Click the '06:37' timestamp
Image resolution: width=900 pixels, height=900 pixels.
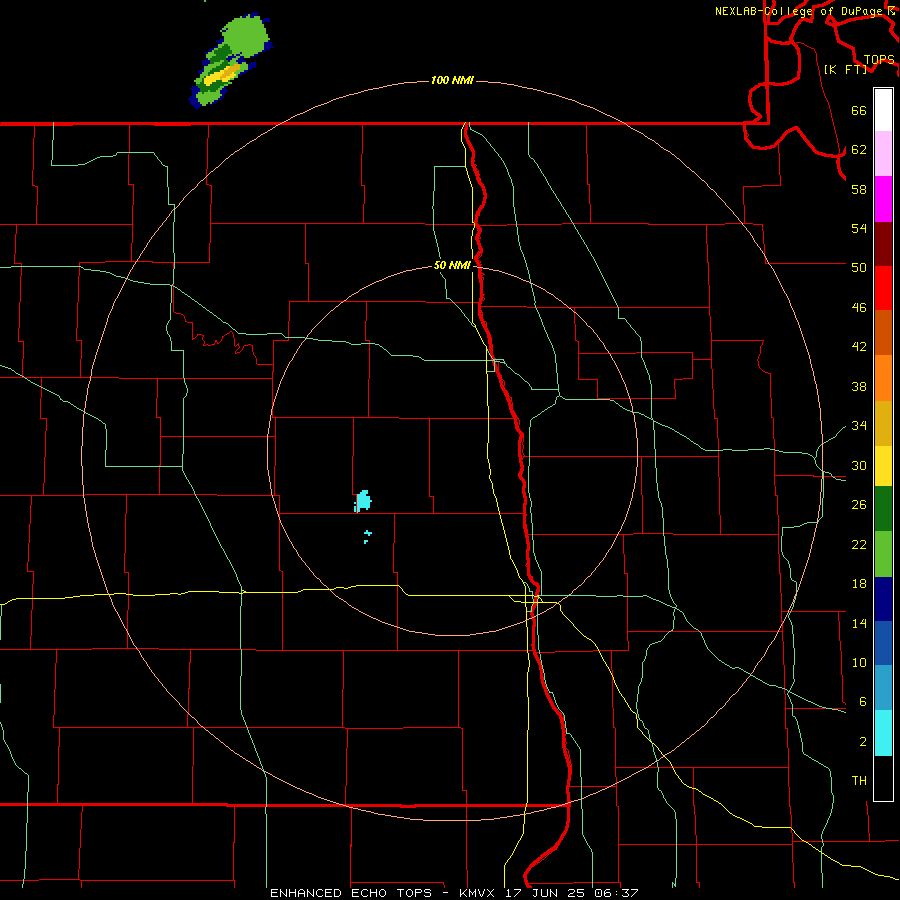(616, 893)
